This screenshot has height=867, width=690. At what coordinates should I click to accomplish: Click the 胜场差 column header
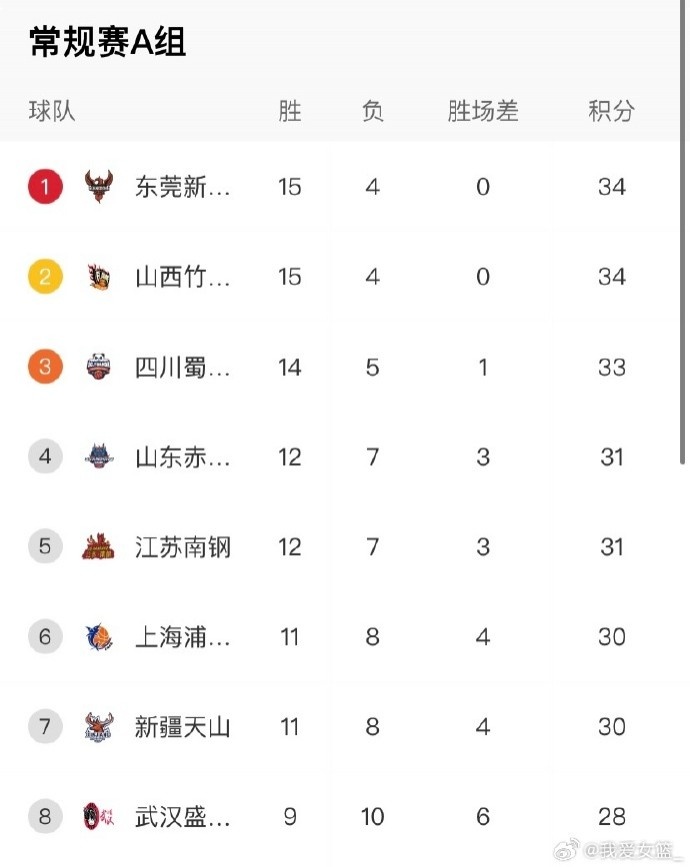[483, 111]
